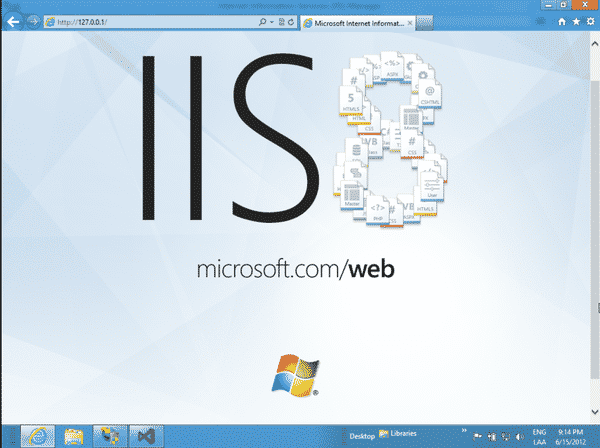Click the forward navigation arrow
The image size is (600, 448).
tap(34, 21)
